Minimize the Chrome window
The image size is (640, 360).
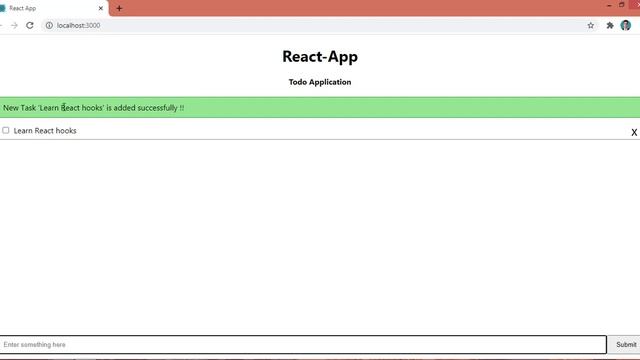tap(609, 5)
